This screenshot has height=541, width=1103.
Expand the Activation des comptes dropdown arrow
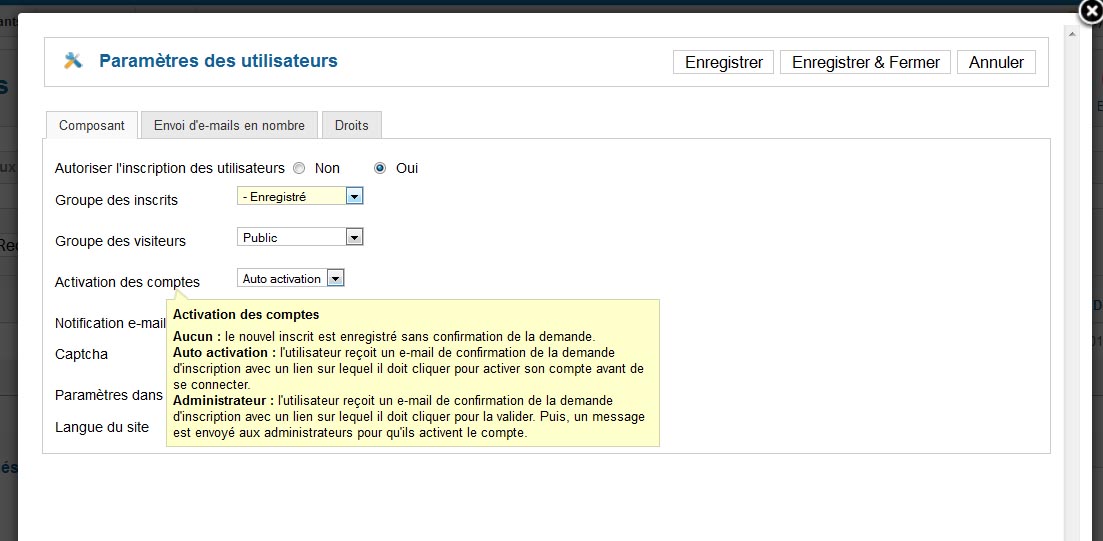336,279
